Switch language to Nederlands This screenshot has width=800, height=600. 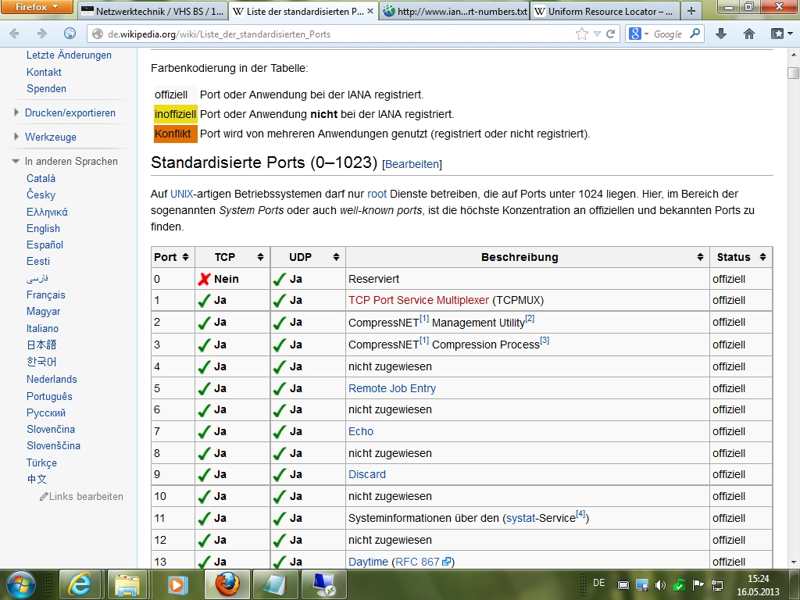pos(52,379)
